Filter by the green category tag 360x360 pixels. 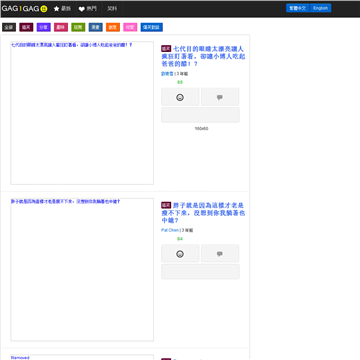(78, 27)
